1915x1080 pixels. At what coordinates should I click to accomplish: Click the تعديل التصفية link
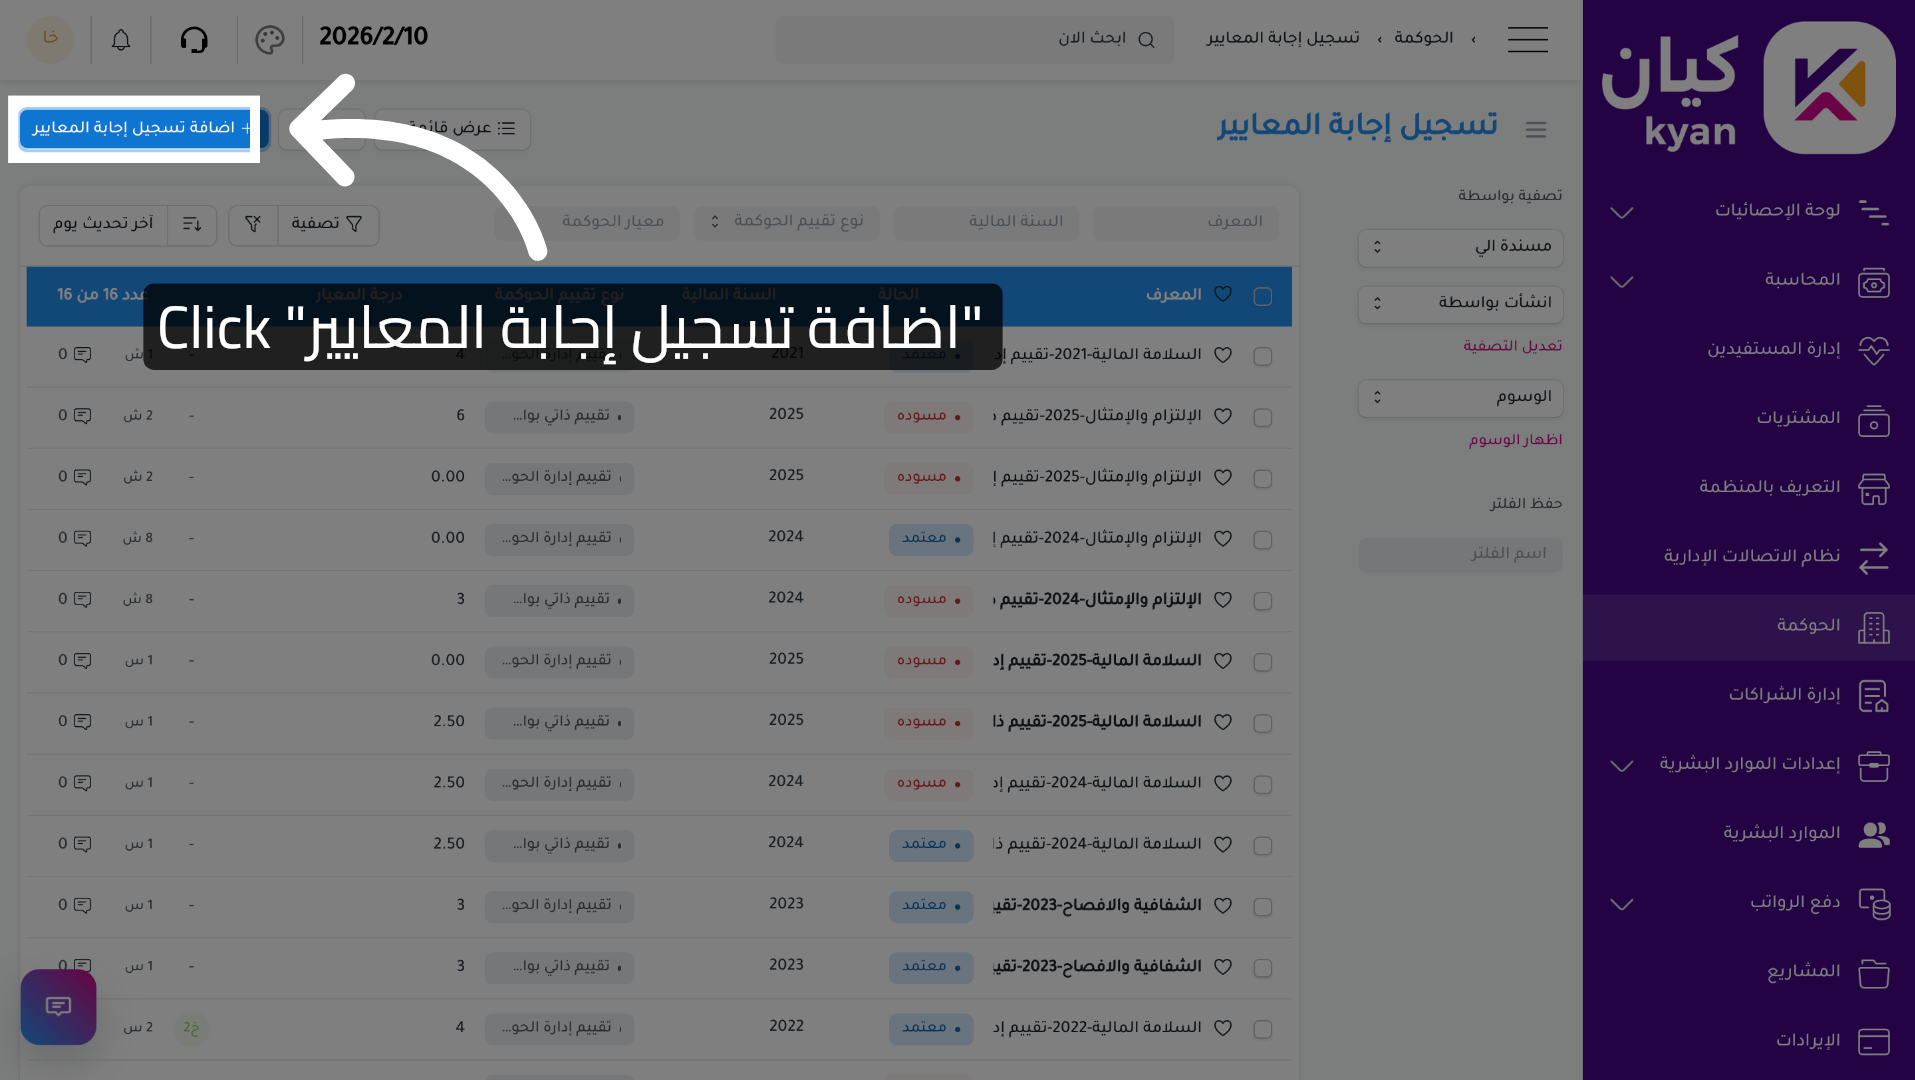tap(1512, 346)
